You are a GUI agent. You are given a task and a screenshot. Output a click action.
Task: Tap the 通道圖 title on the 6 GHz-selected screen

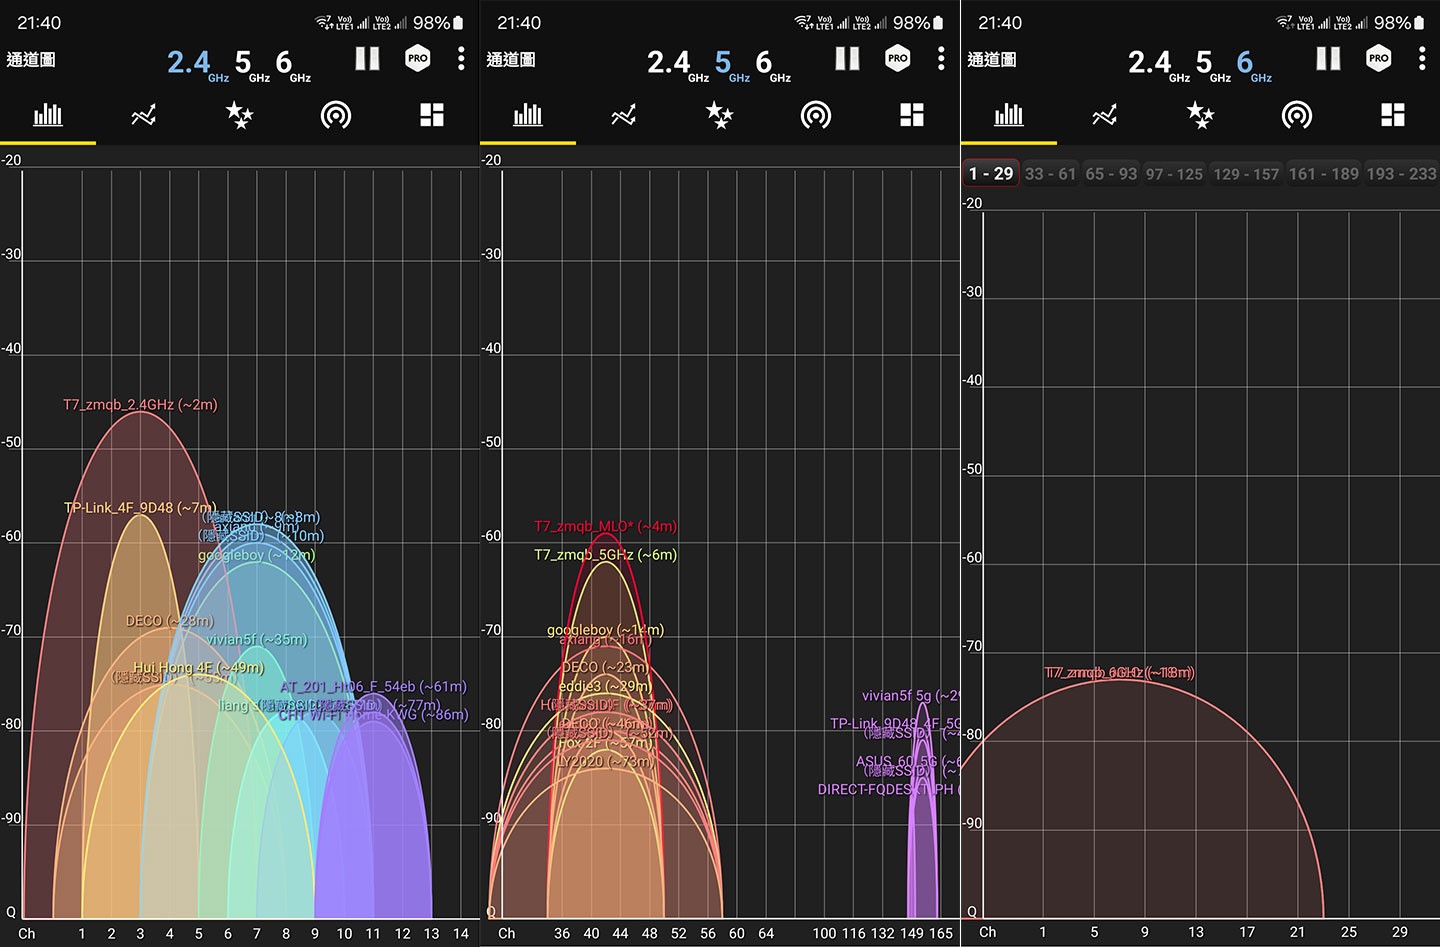tap(992, 60)
